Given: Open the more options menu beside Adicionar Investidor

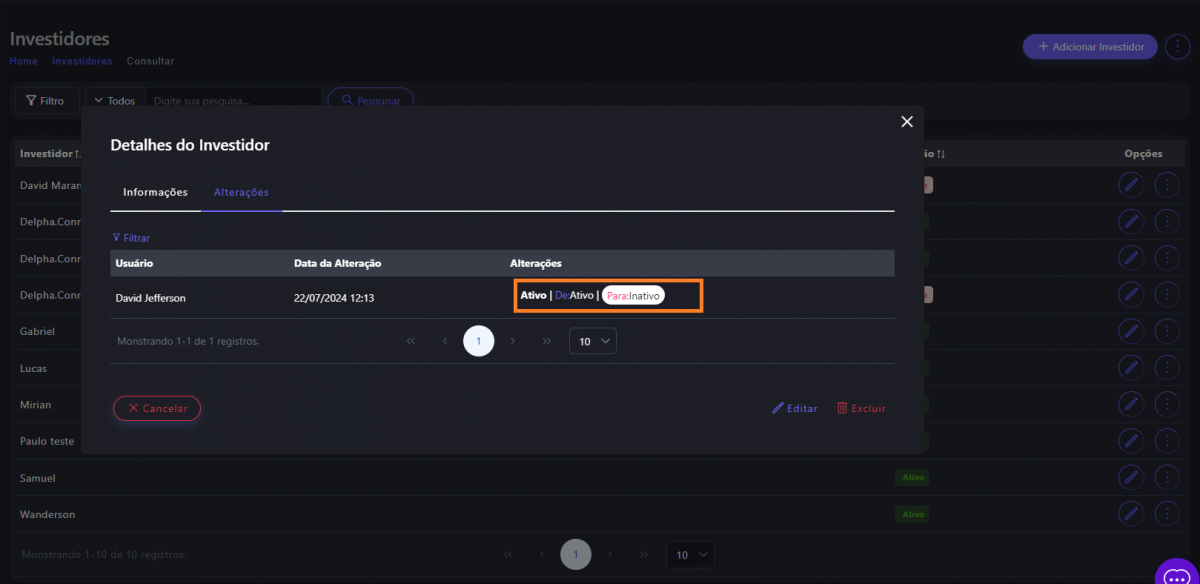Looking at the screenshot, I should pos(1176,47).
